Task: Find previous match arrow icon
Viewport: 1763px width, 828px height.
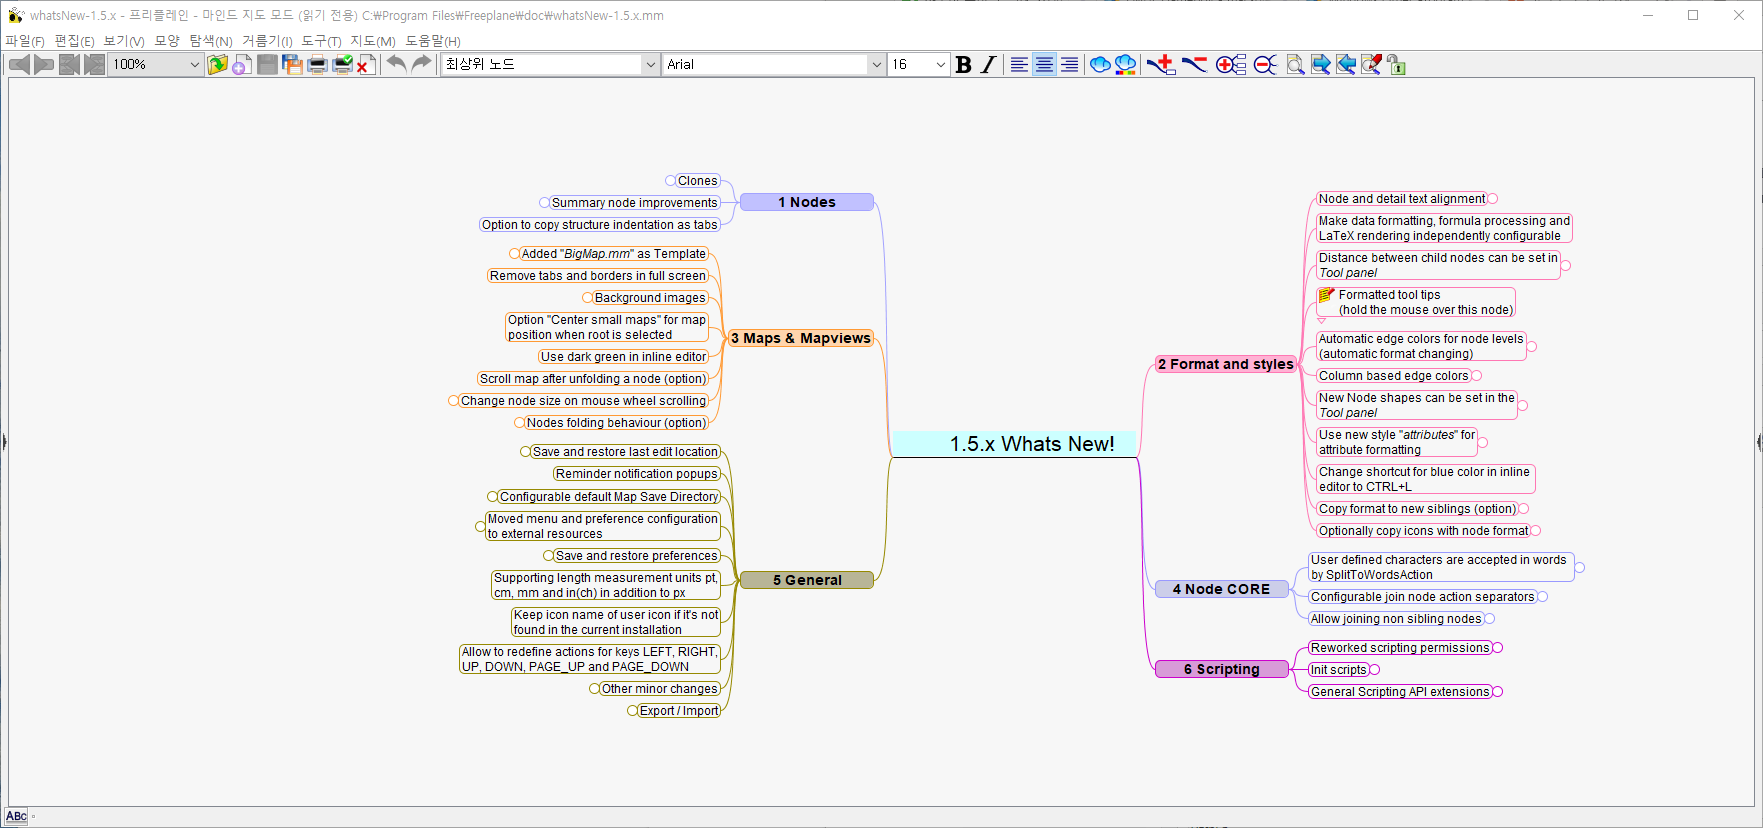Action: [1346, 64]
